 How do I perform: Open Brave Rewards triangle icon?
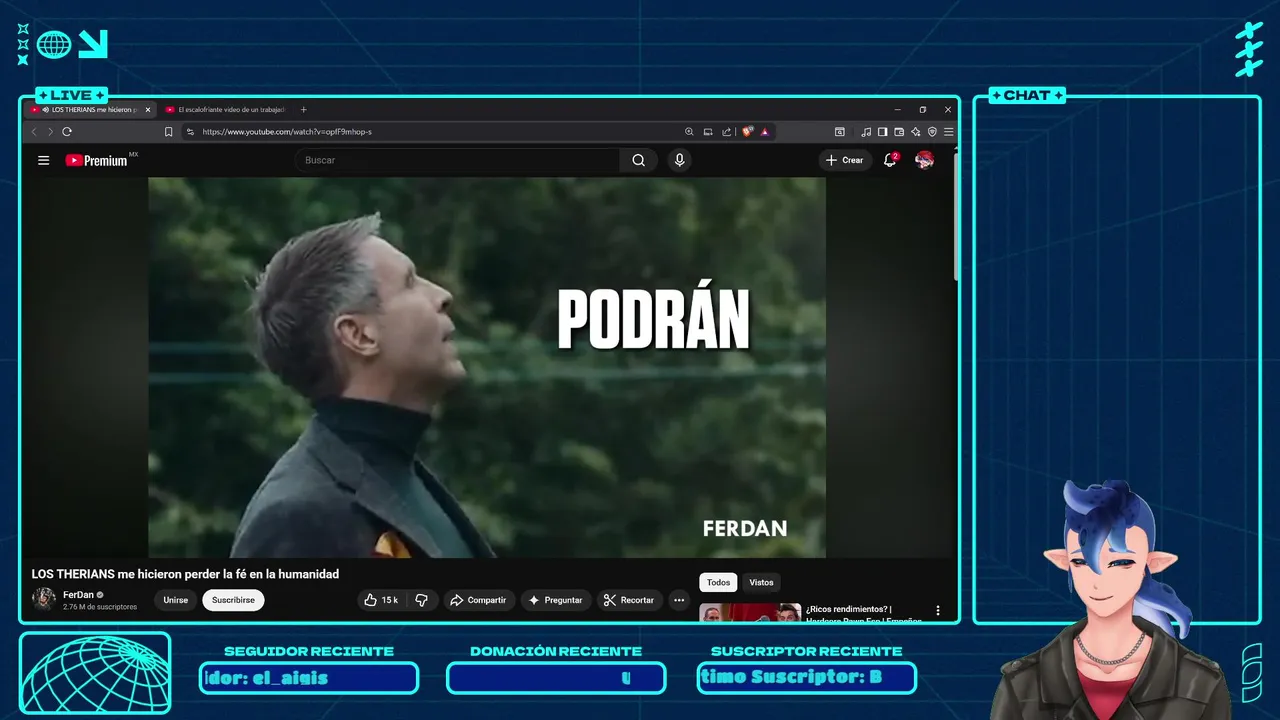[x=765, y=132]
